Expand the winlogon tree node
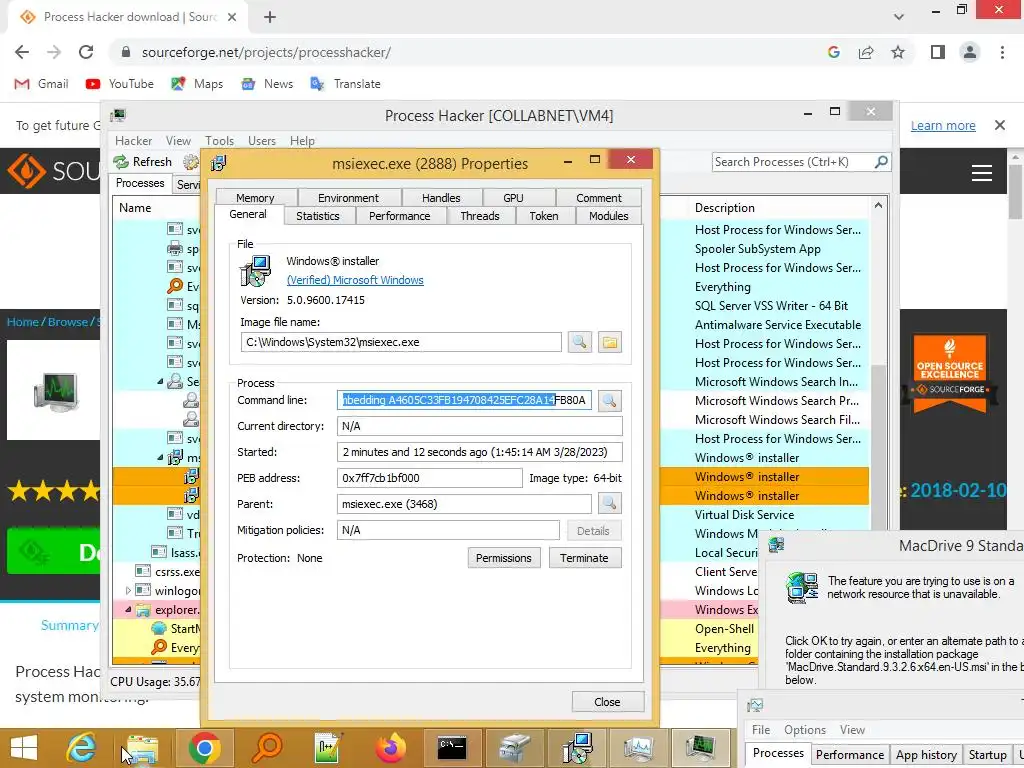 pos(128,590)
